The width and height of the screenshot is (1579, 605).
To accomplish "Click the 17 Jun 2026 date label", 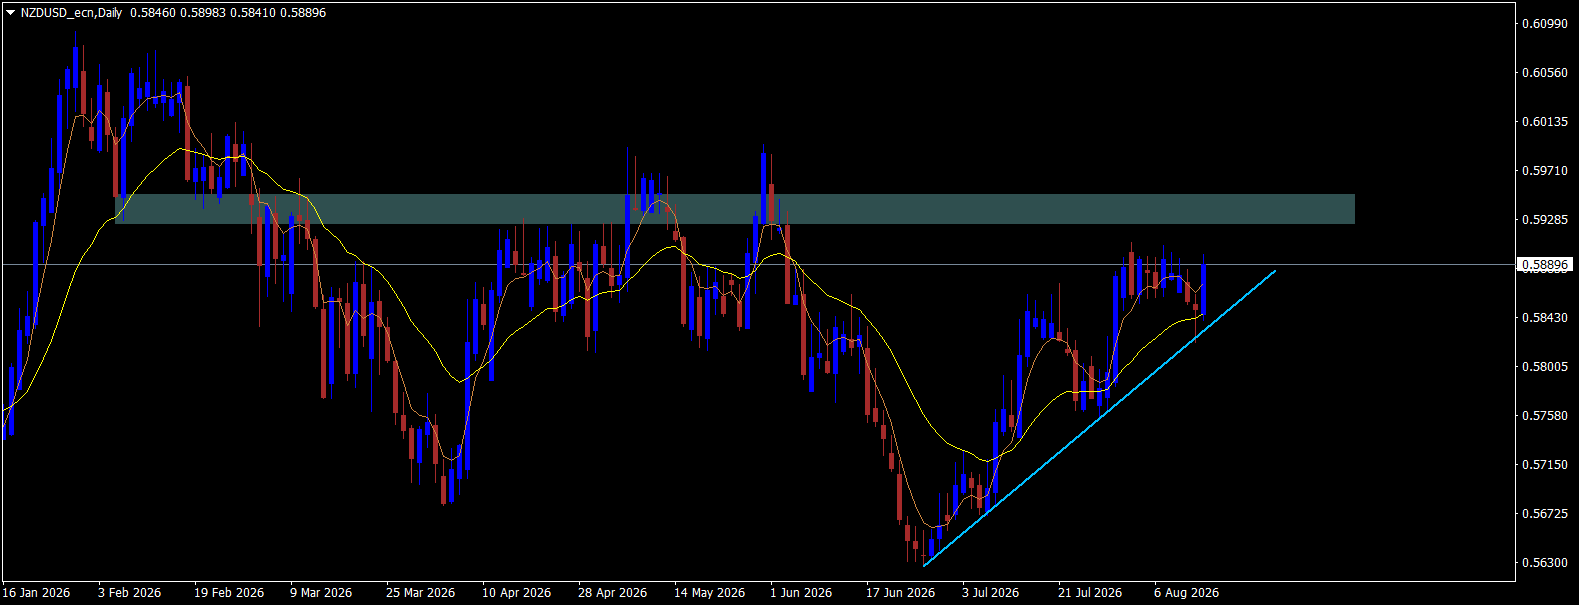I will click(901, 593).
